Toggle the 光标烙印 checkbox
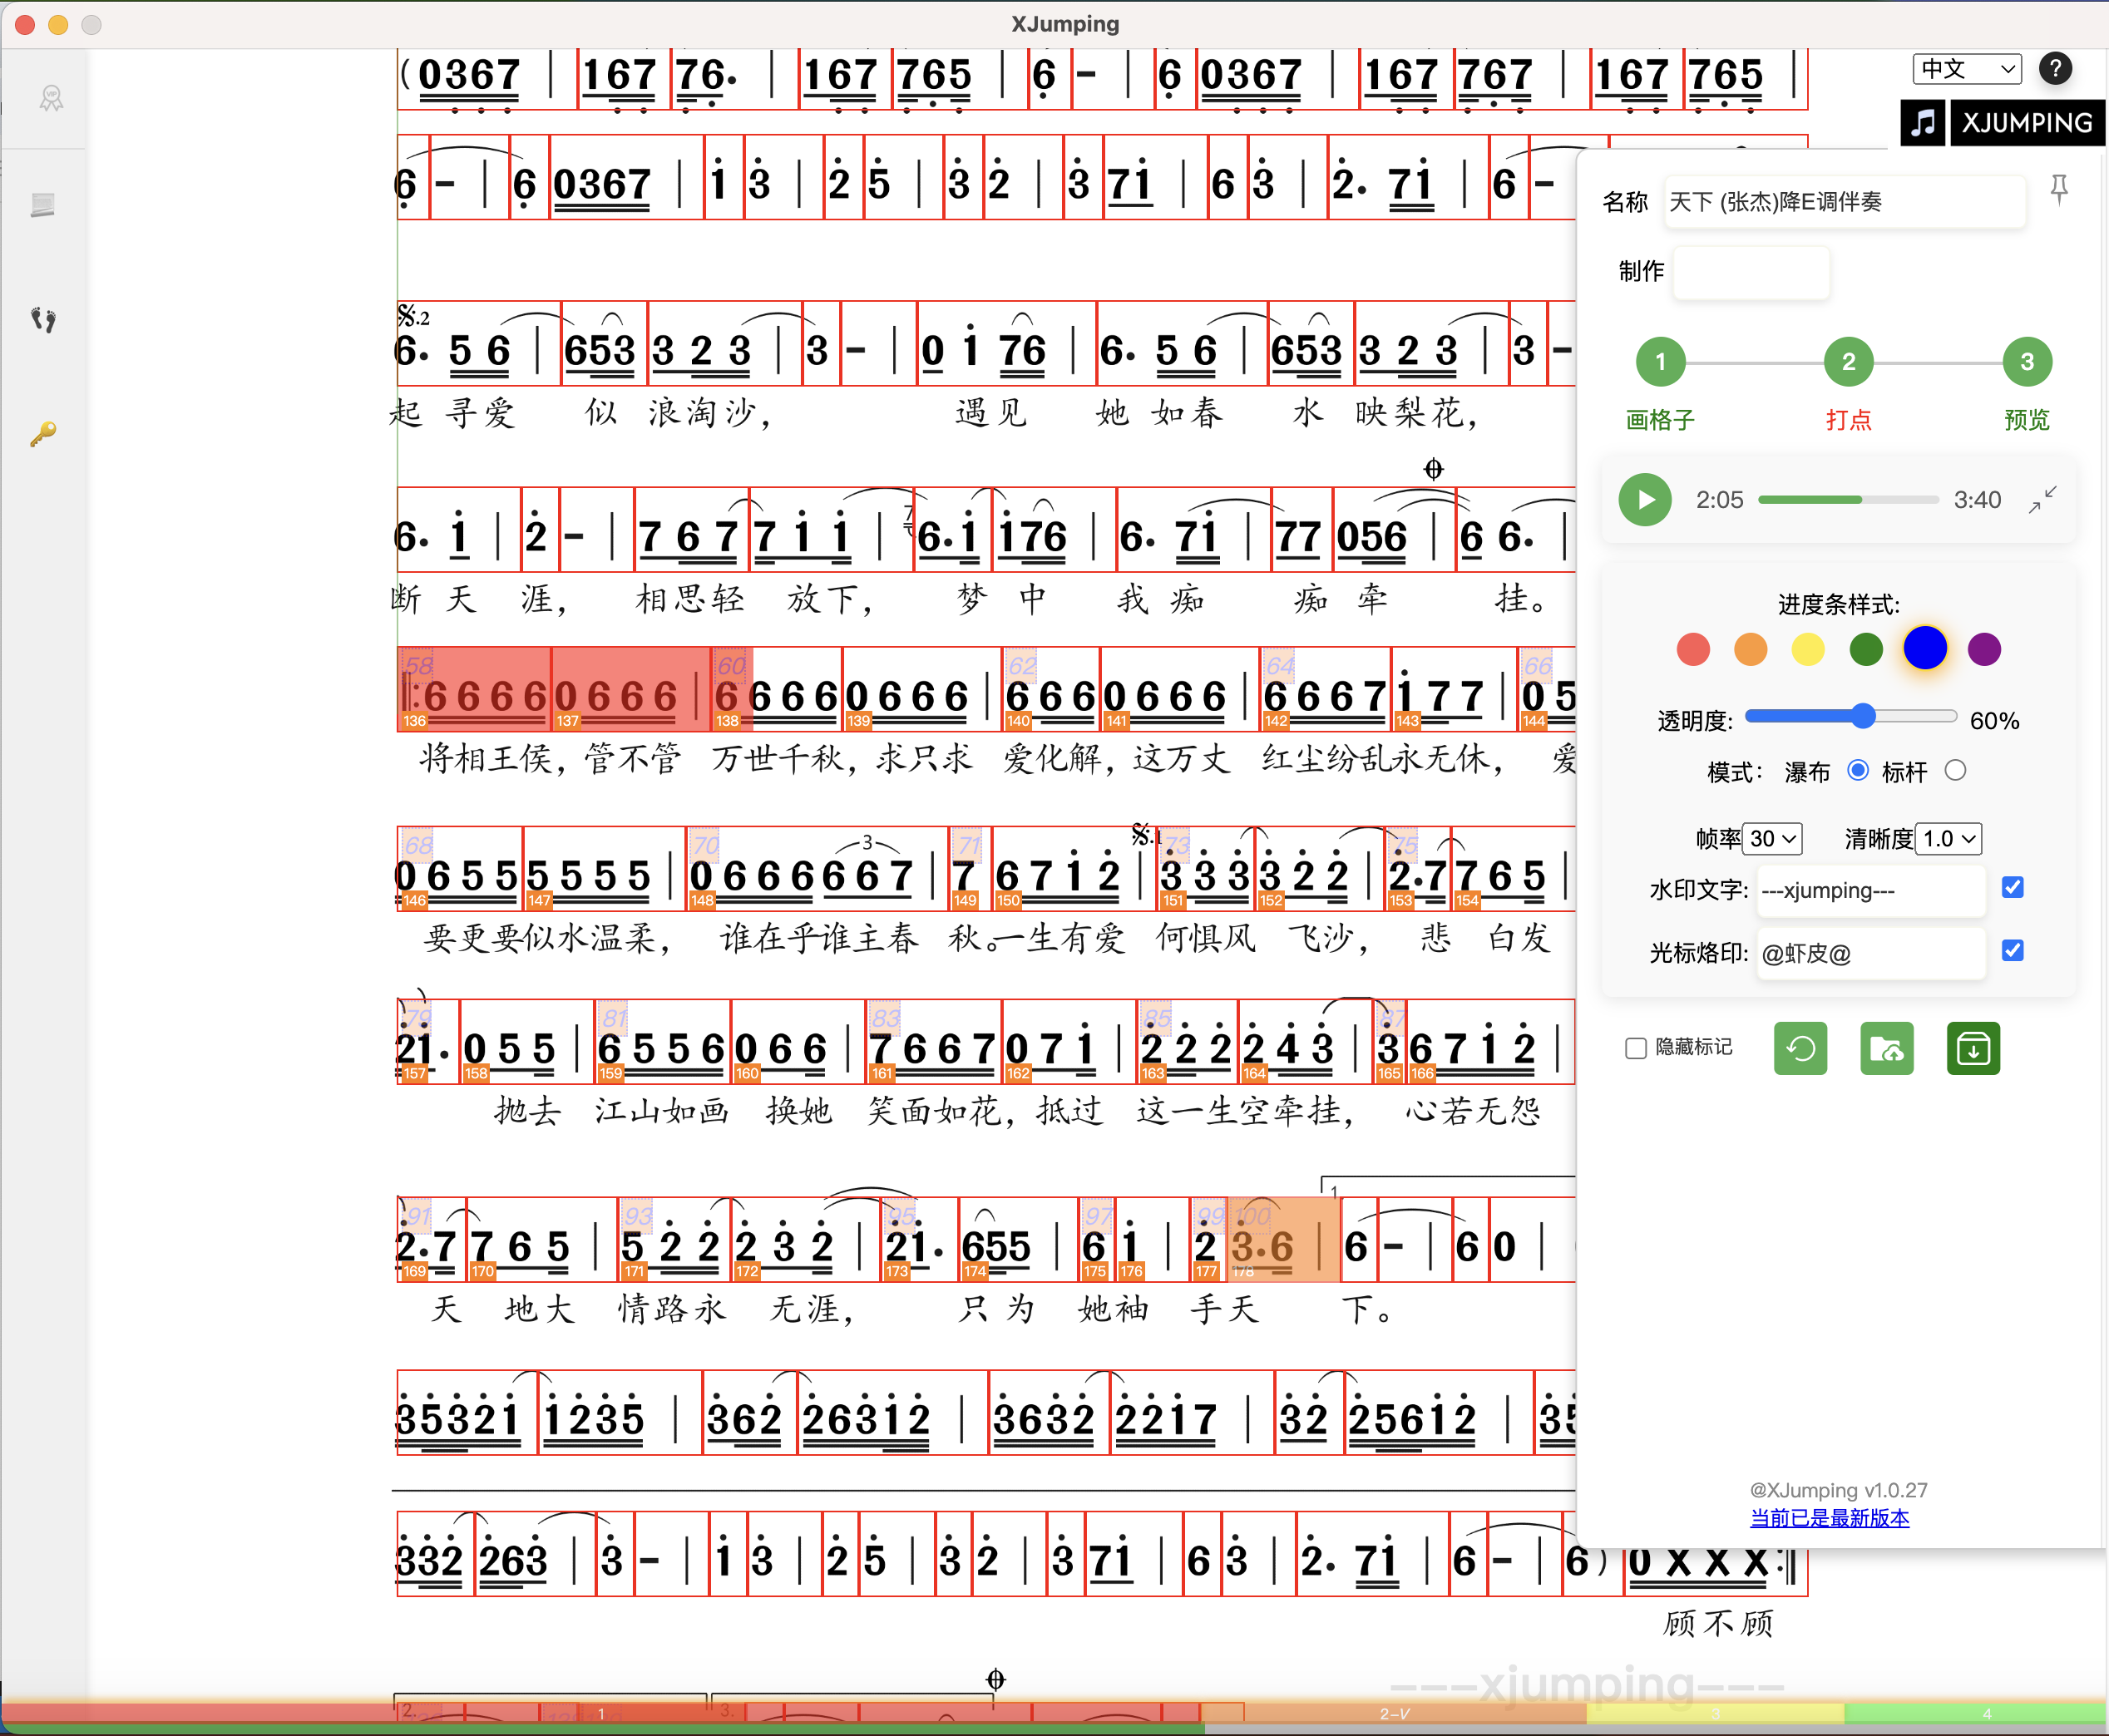This screenshot has width=2109, height=1736. (2012, 951)
